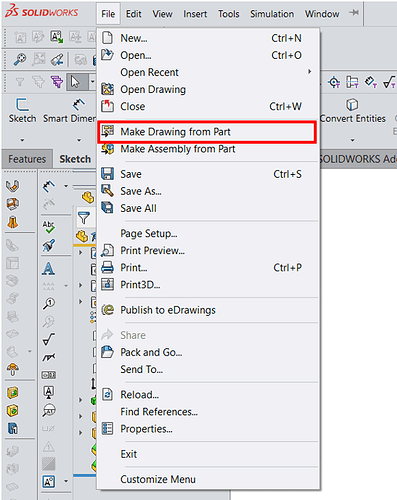
Task: Click the boxed A icon at toolbar bottom
Action: tap(49, 482)
